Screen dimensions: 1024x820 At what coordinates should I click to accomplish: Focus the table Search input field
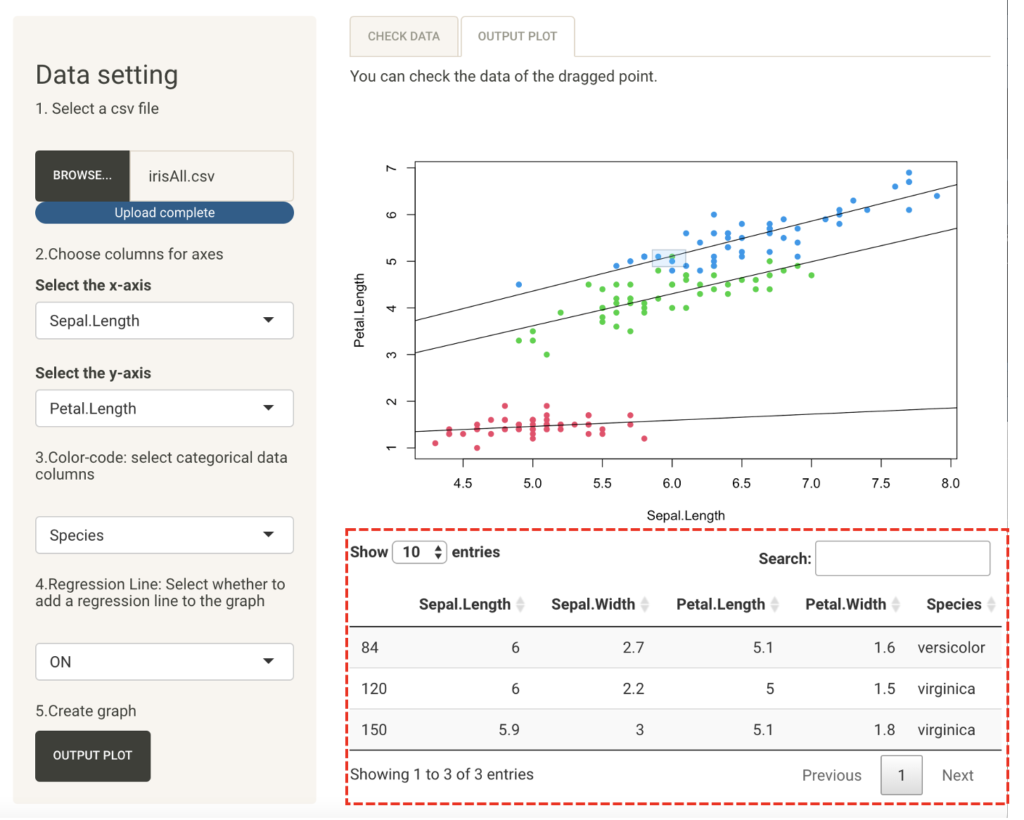902,558
